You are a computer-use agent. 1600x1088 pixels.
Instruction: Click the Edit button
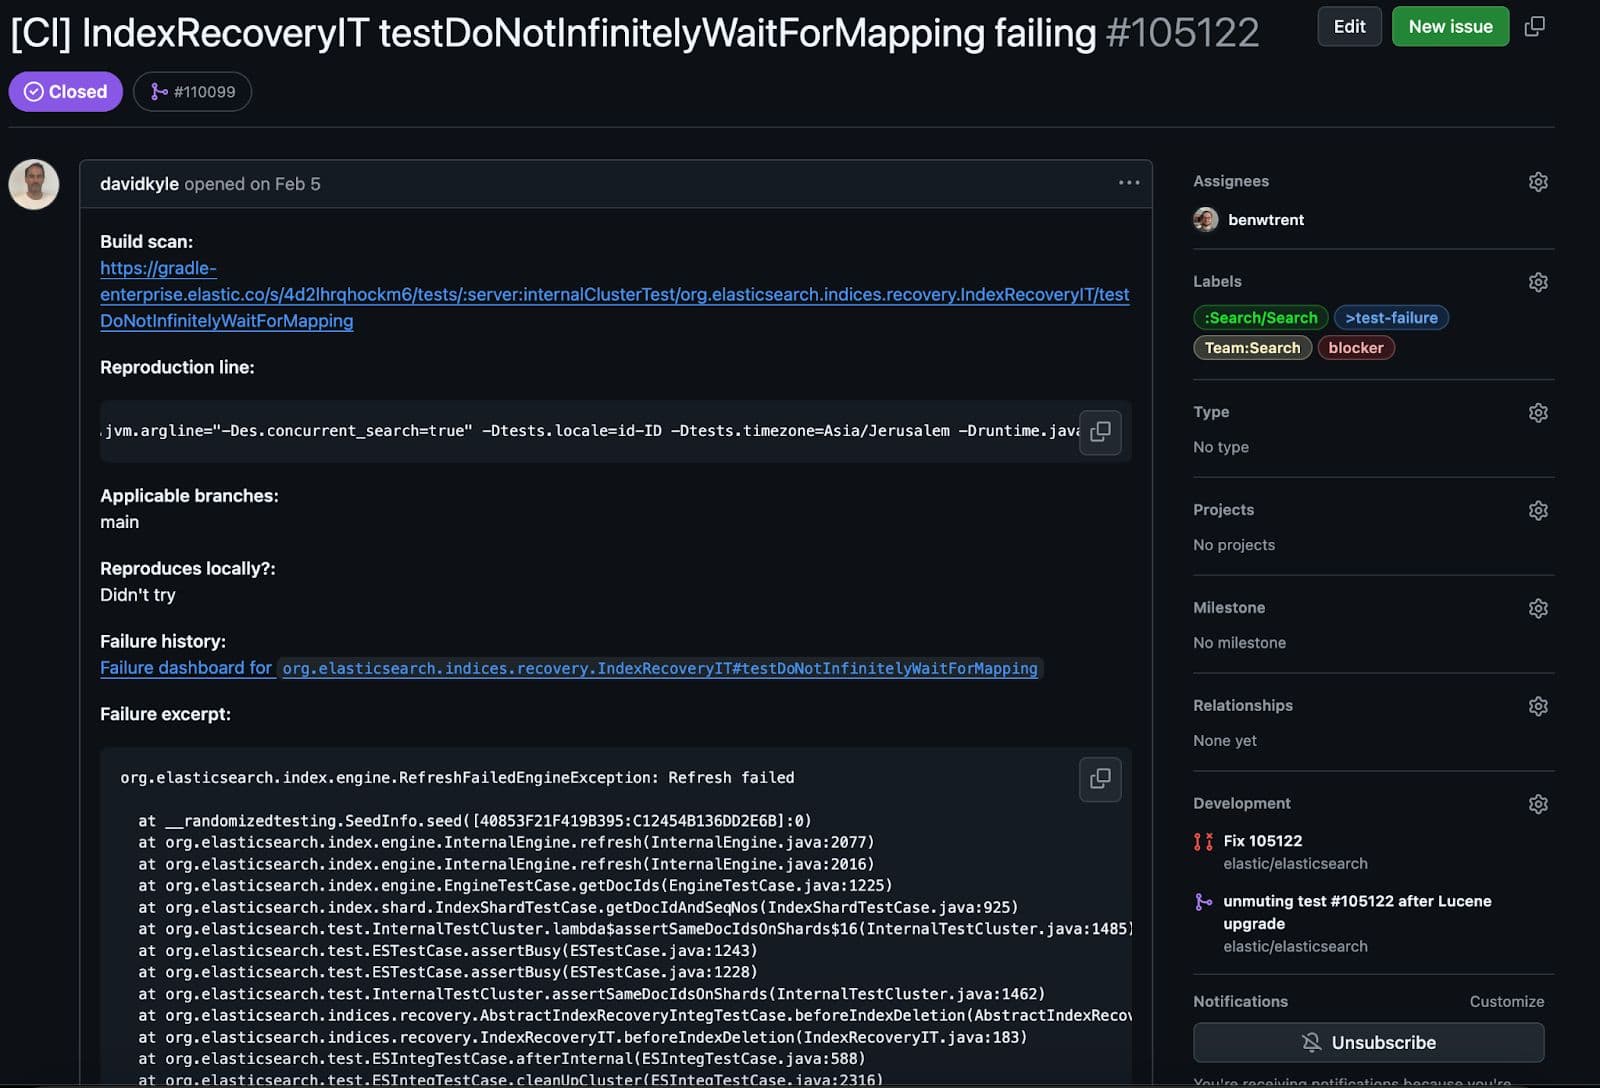point(1349,27)
